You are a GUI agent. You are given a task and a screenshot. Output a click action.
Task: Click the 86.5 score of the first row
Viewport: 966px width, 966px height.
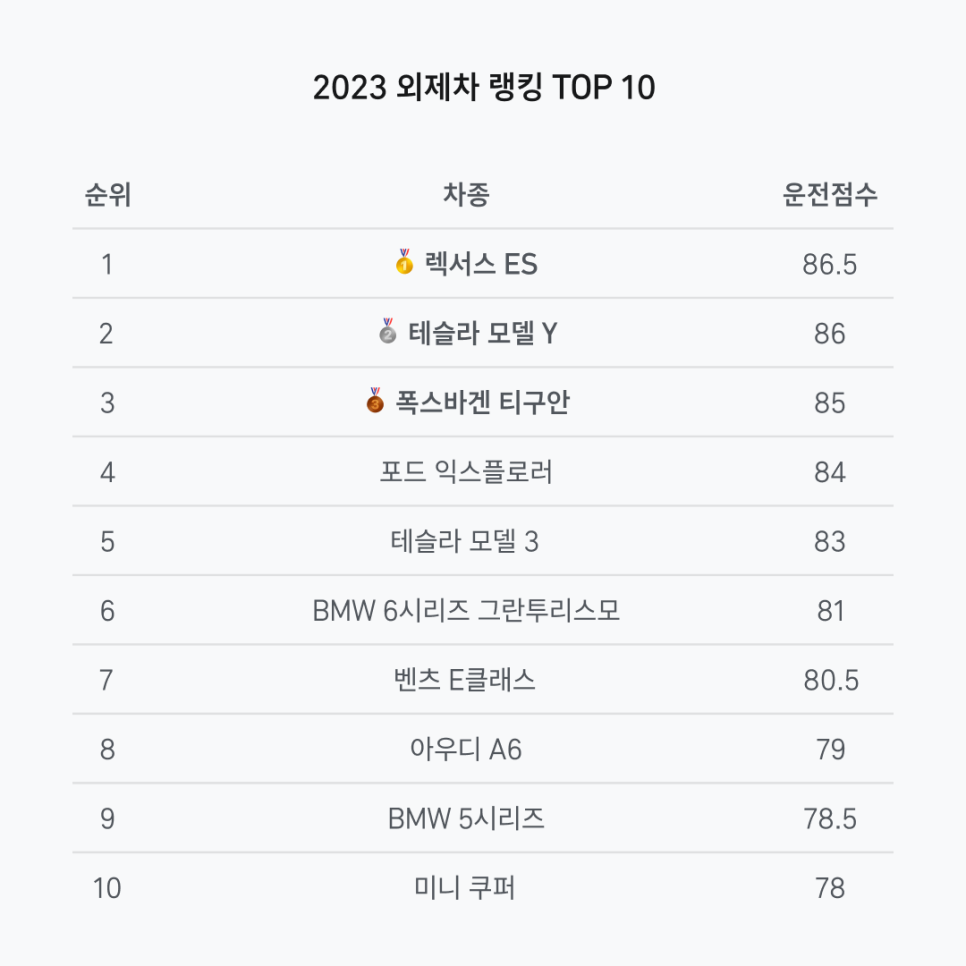[x=830, y=265]
